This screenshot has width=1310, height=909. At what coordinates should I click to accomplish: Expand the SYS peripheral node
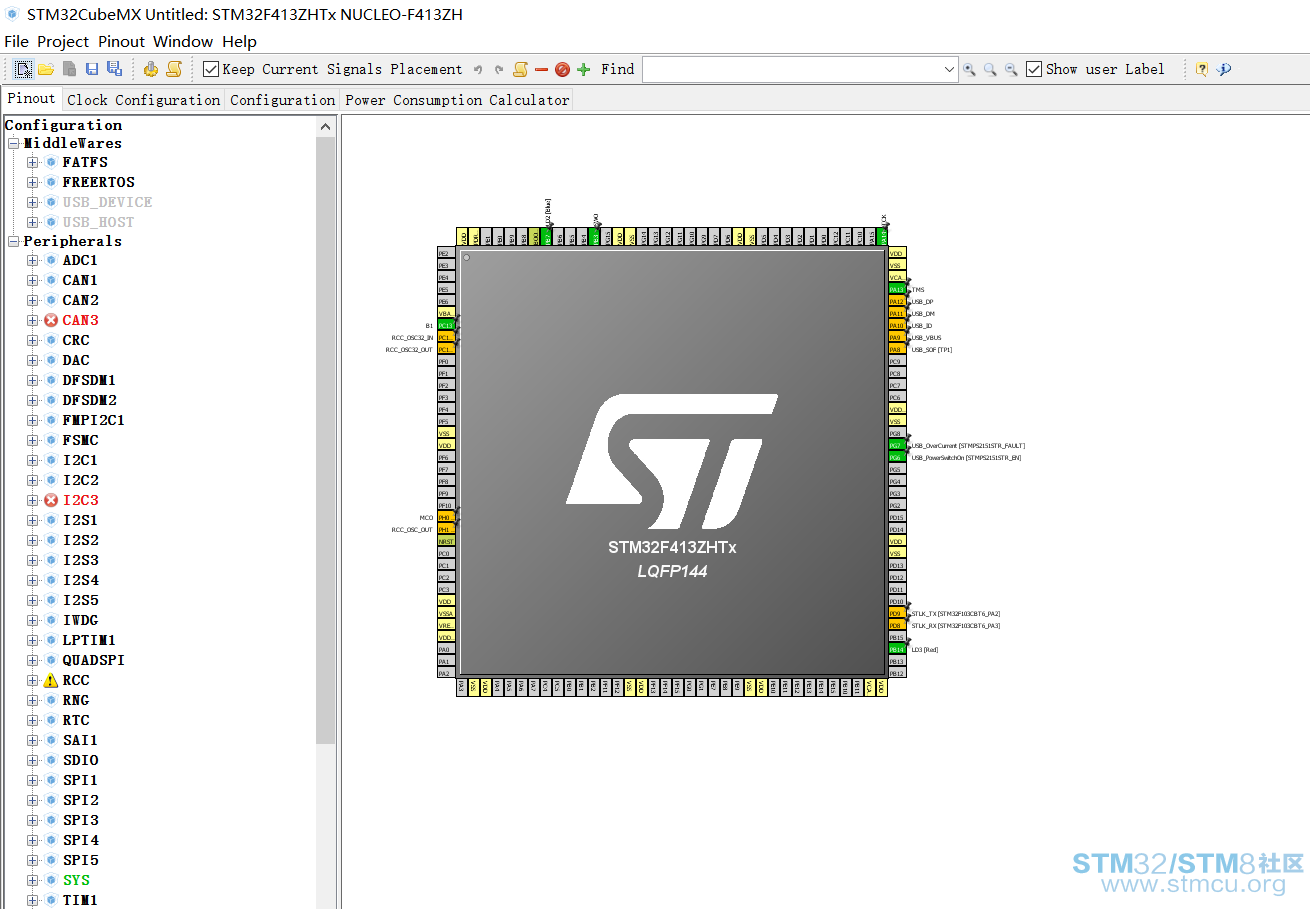[33, 880]
